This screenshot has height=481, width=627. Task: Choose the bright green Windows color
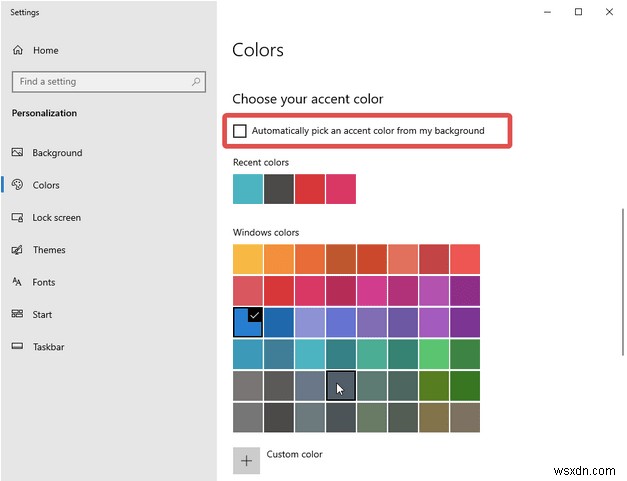[x=434, y=354]
